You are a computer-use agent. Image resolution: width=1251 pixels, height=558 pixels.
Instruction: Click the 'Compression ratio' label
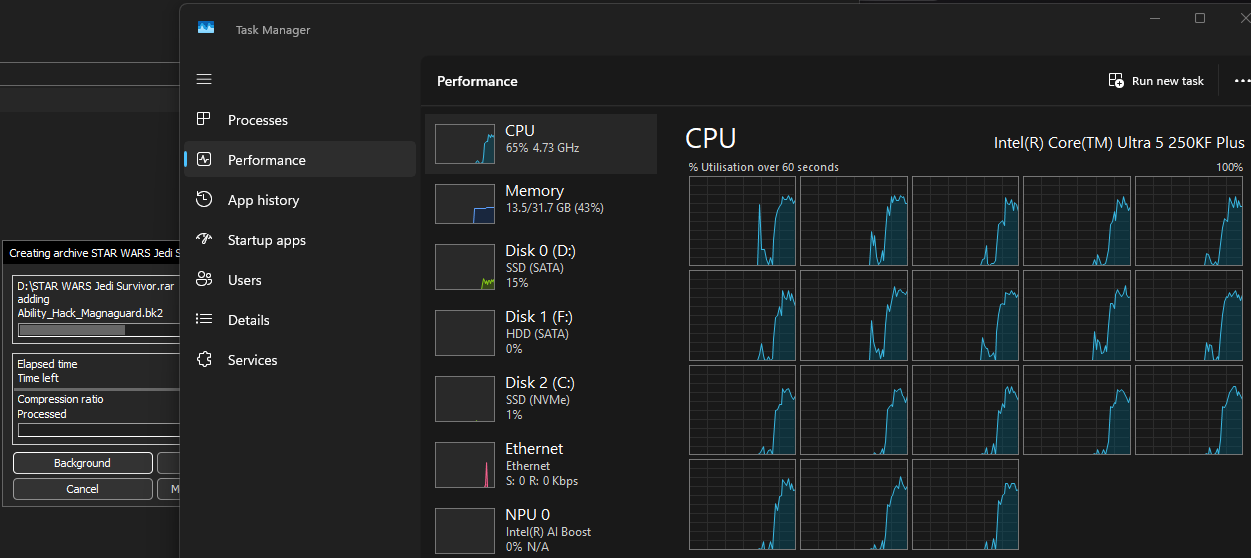point(60,399)
